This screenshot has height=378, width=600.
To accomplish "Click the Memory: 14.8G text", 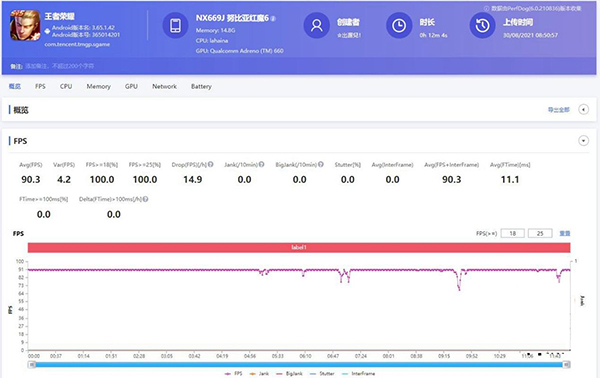I will 215,30.
